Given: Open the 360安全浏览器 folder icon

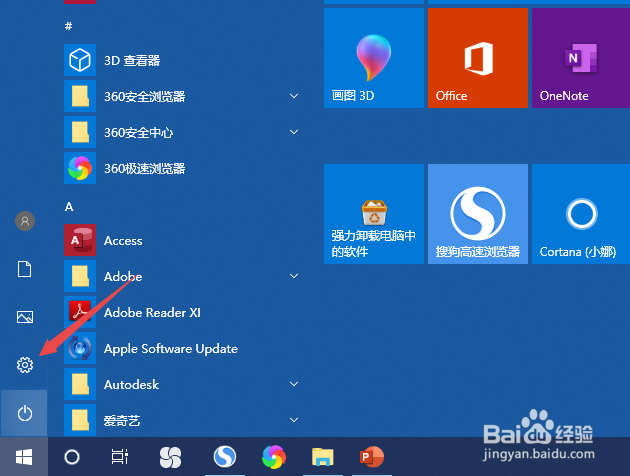Looking at the screenshot, I should coord(80,96).
